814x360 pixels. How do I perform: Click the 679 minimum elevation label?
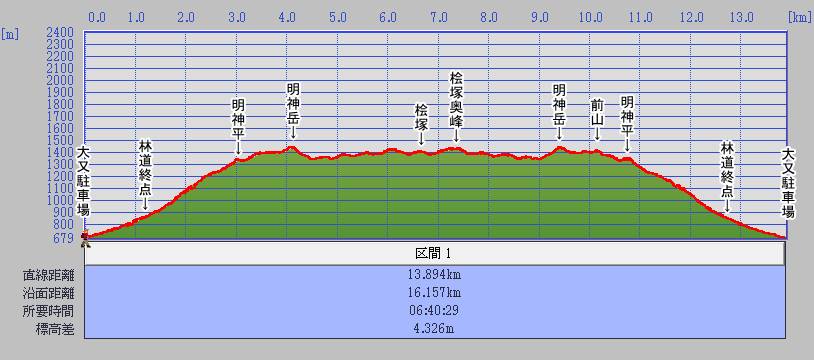pyautogui.click(x=63, y=238)
